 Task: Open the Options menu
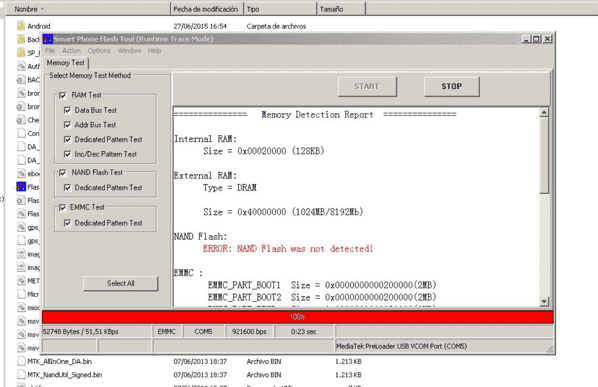[x=99, y=51]
